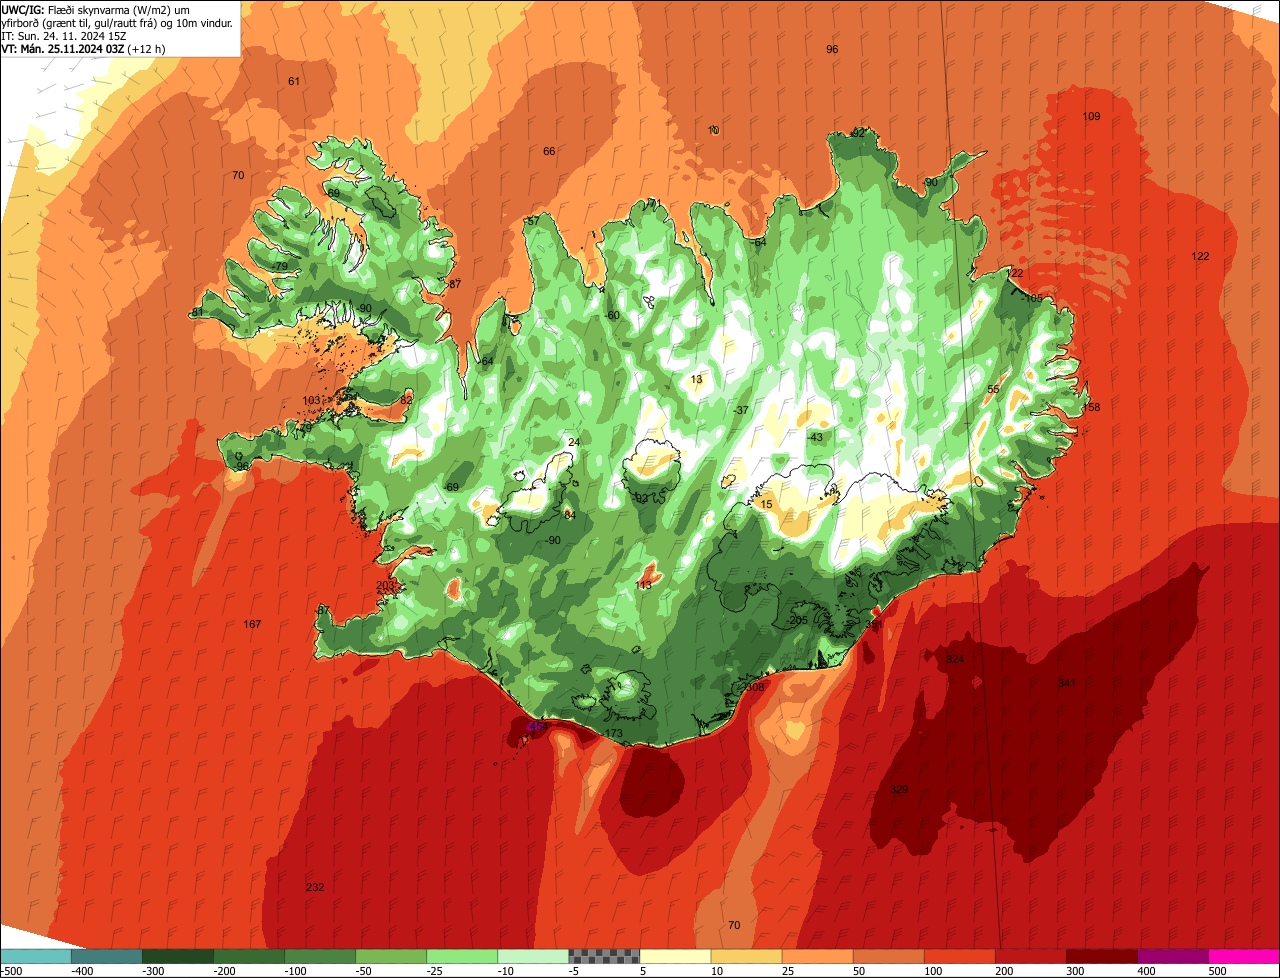Select the magenta above-500 legend swatch
This screenshot has height=978, width=1280.
(x=1244, y=956)
